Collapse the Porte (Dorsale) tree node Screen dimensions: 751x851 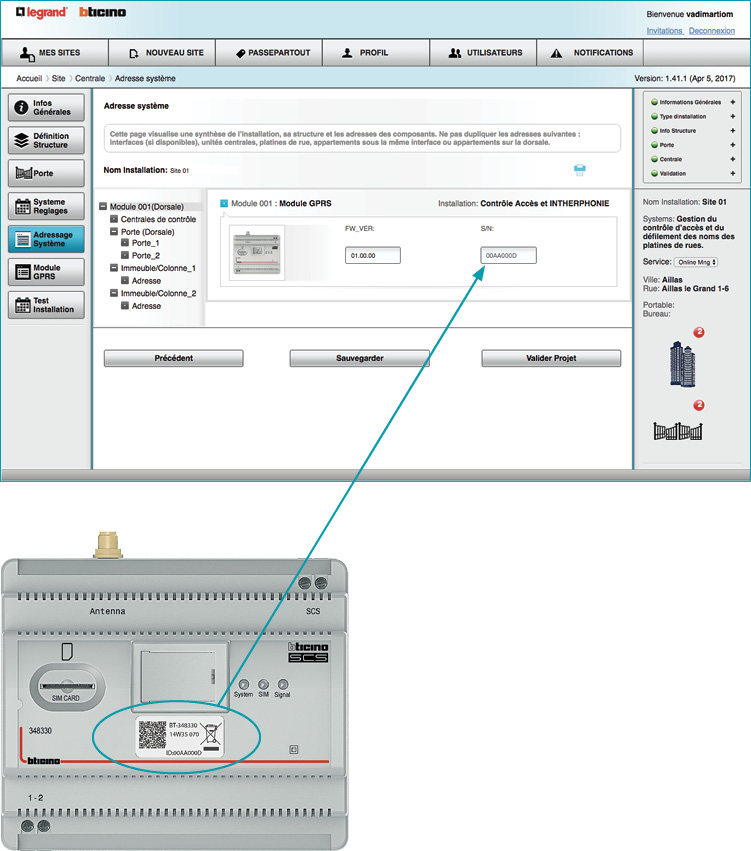pyautogui.click(x=114, y=231)
